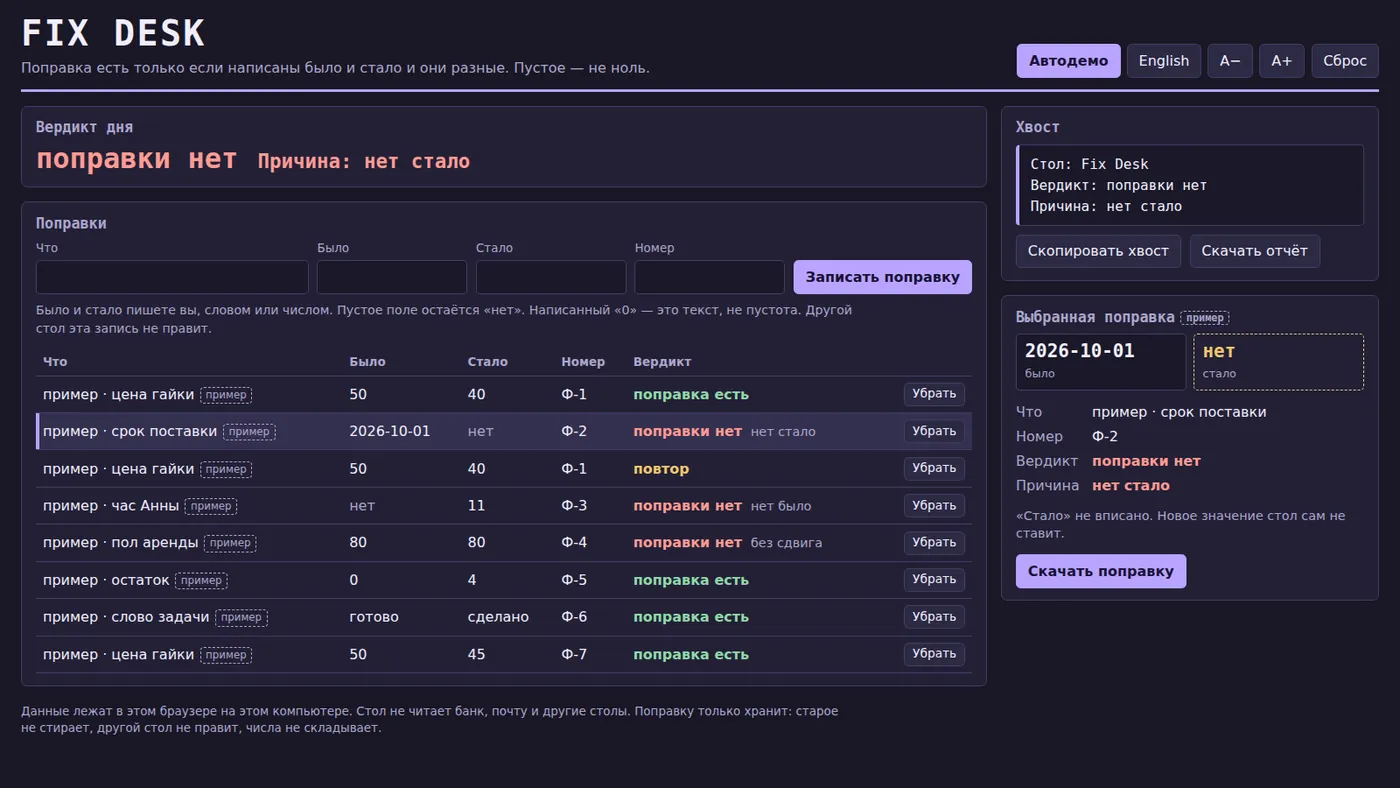The width and height of the screenshot is (1400, 788).
Task: Click Стол: Fix Desk line in Хвост
Action: coord(1090,164)
